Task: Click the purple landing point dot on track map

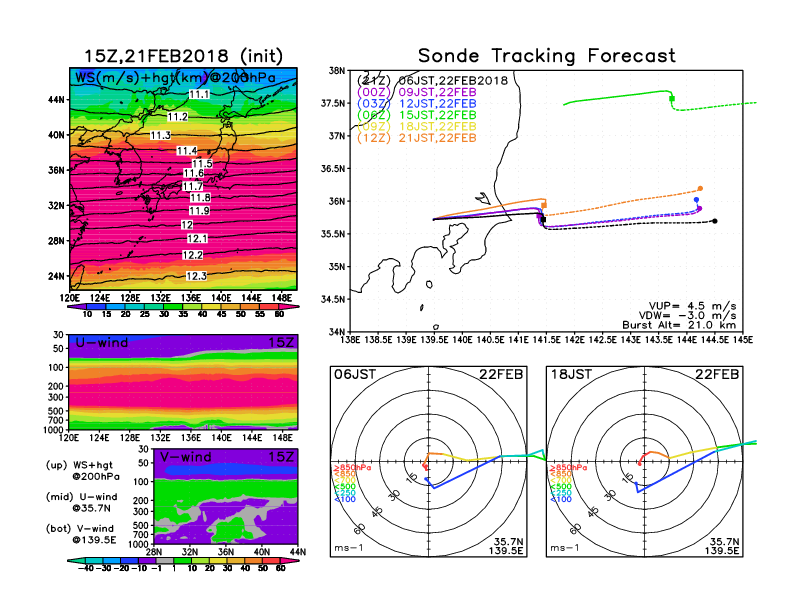Action: point(700,209)
